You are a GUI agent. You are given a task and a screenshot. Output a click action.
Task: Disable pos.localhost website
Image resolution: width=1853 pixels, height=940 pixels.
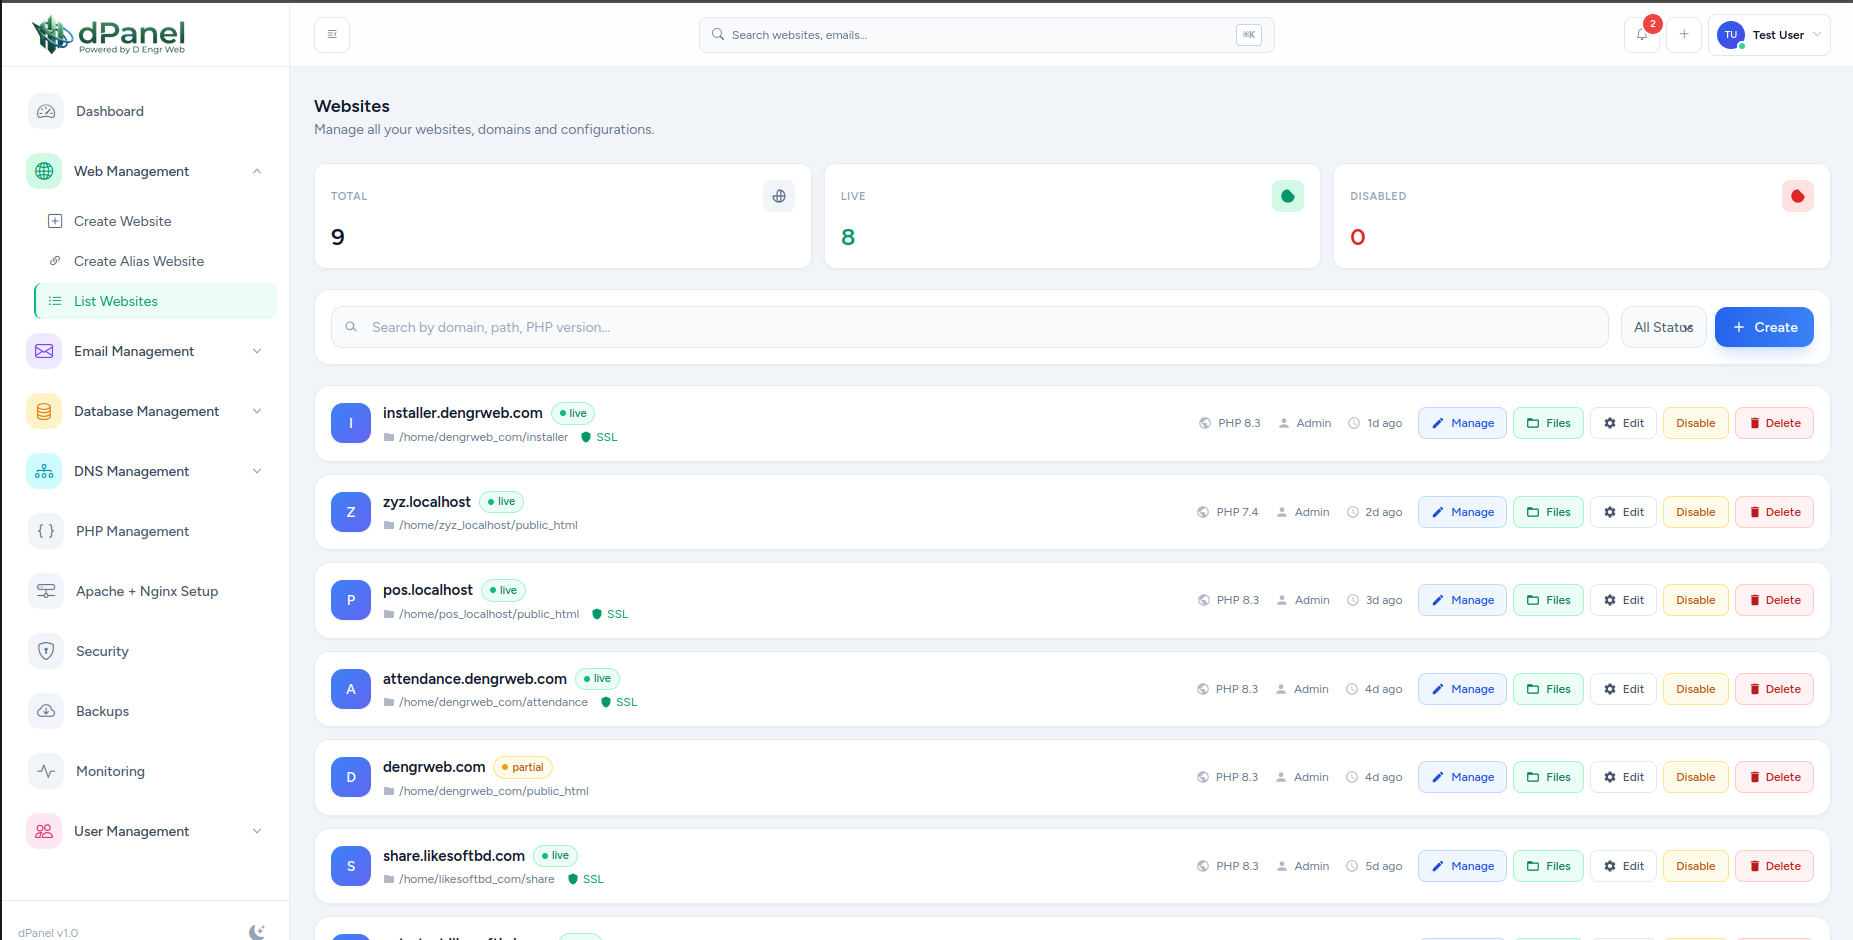(x=1696, y=600)
